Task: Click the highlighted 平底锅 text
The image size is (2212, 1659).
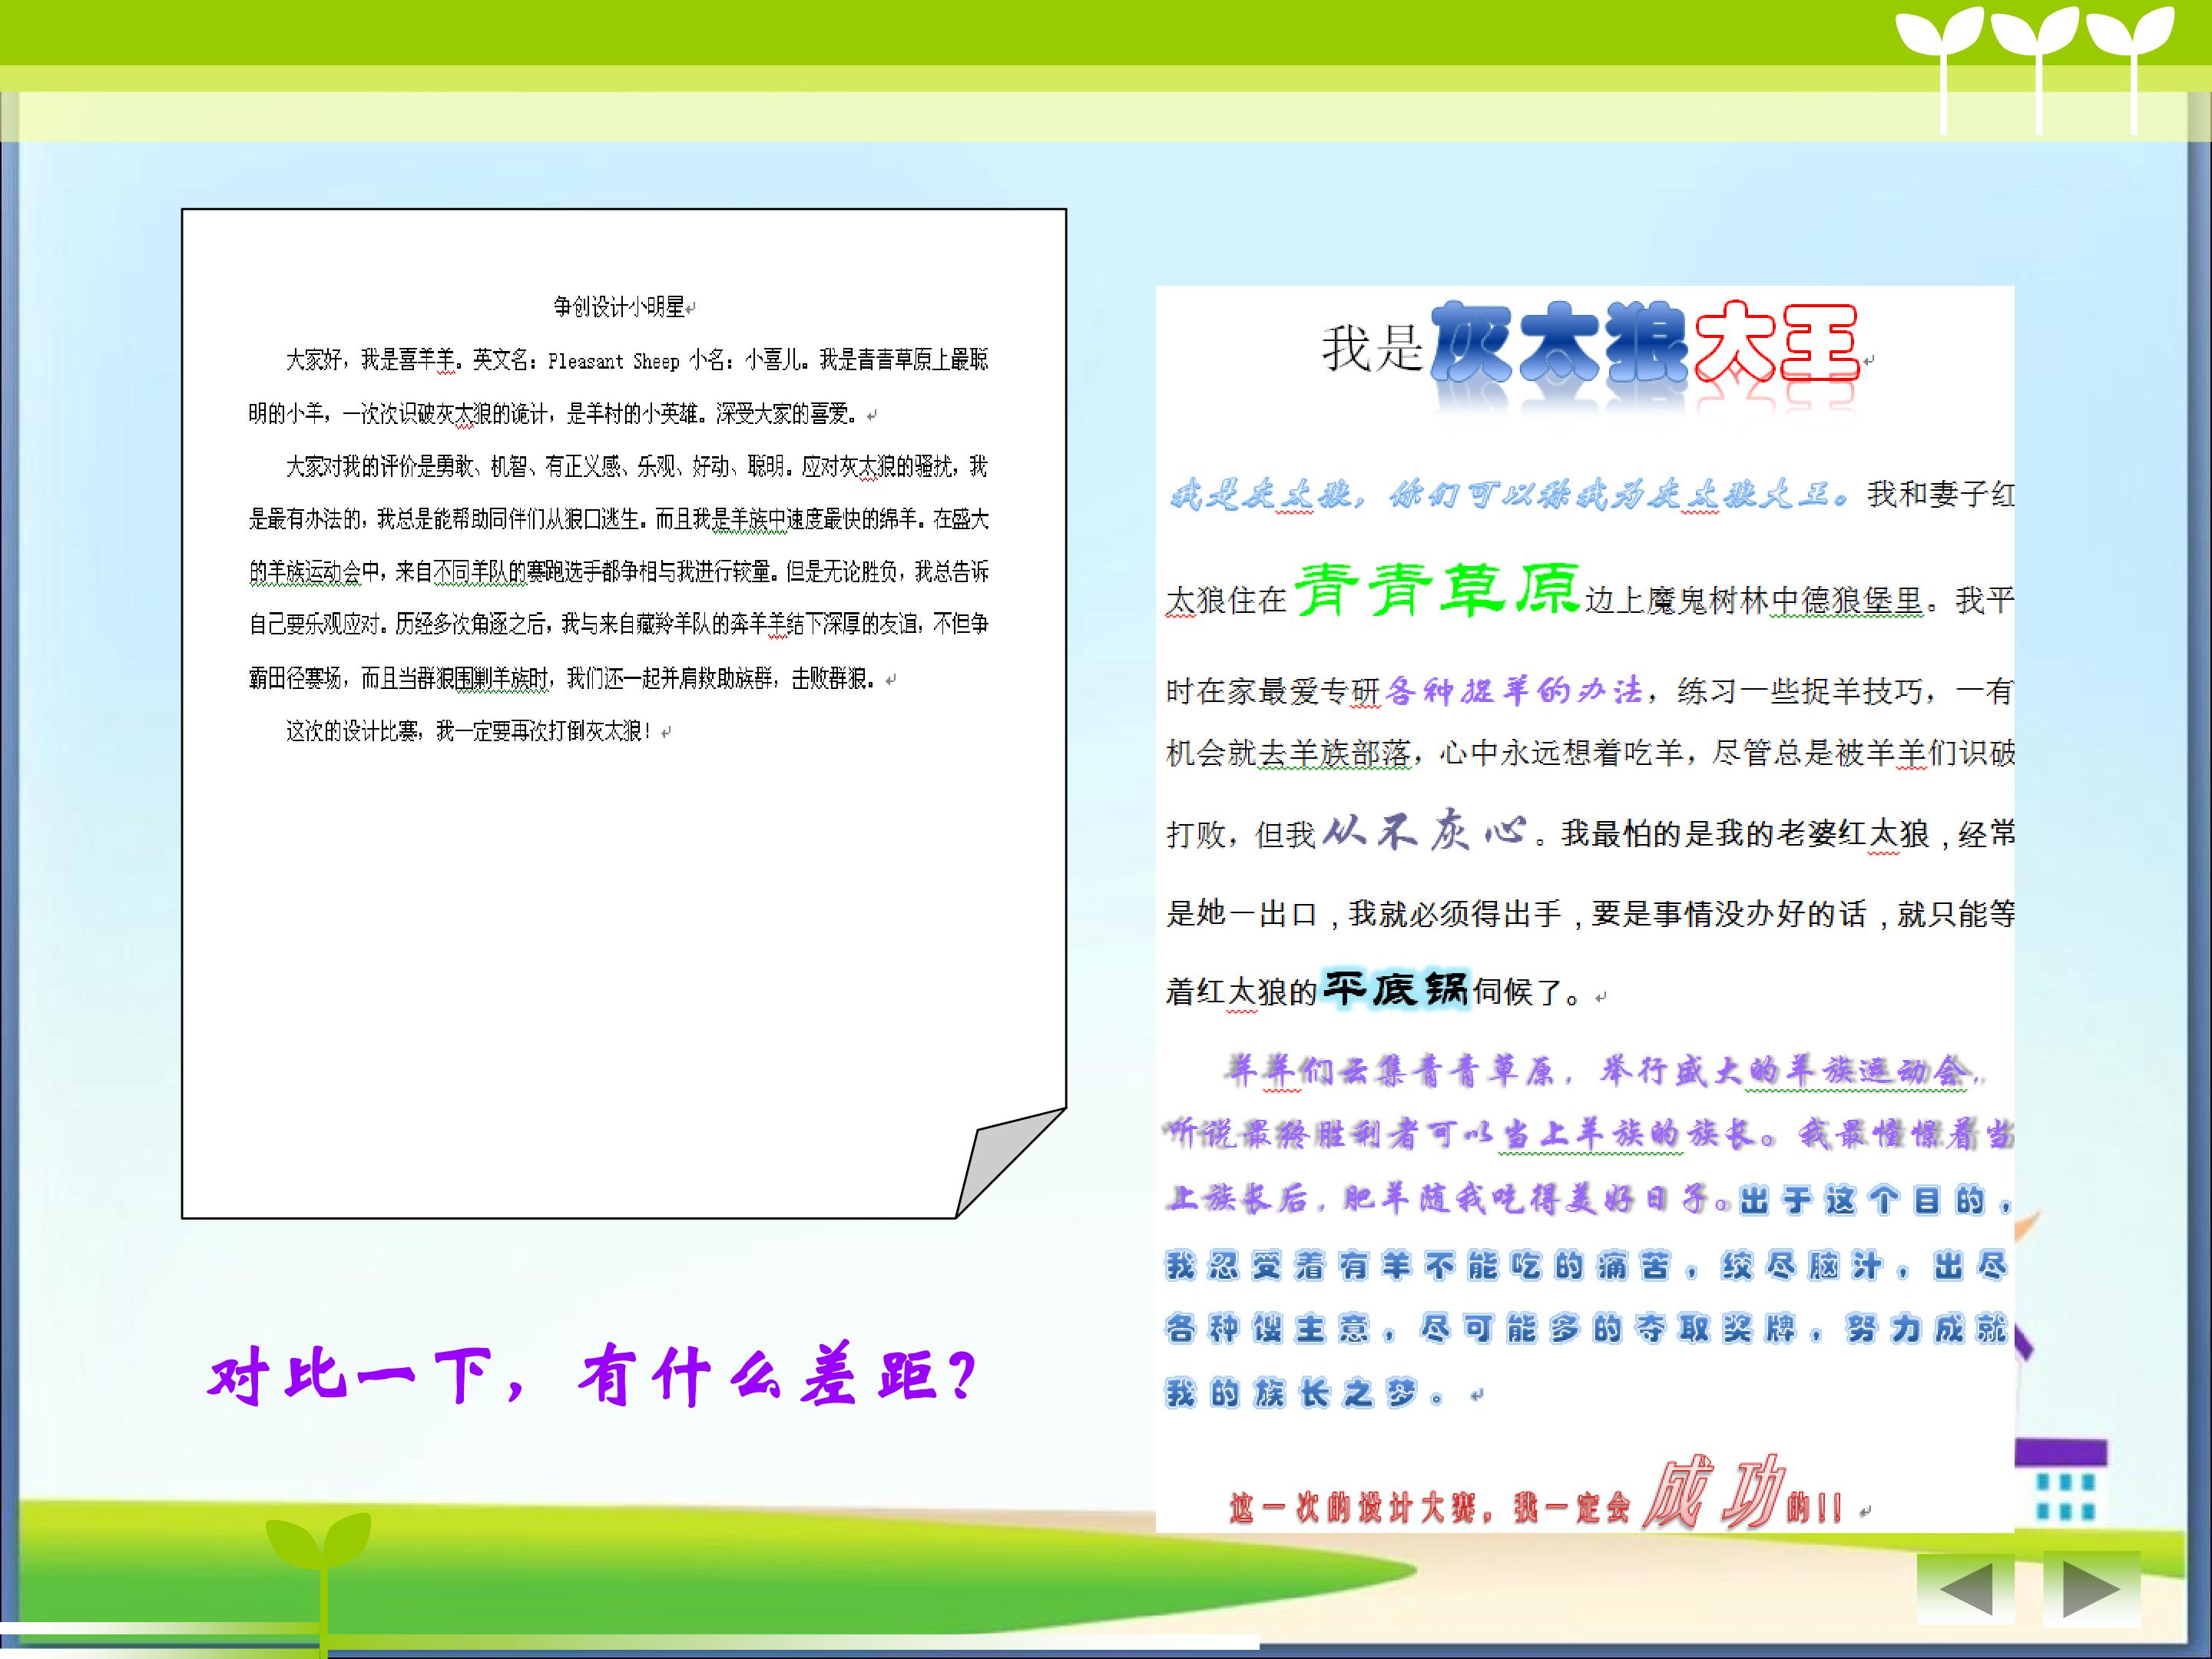Action: 1395,990
